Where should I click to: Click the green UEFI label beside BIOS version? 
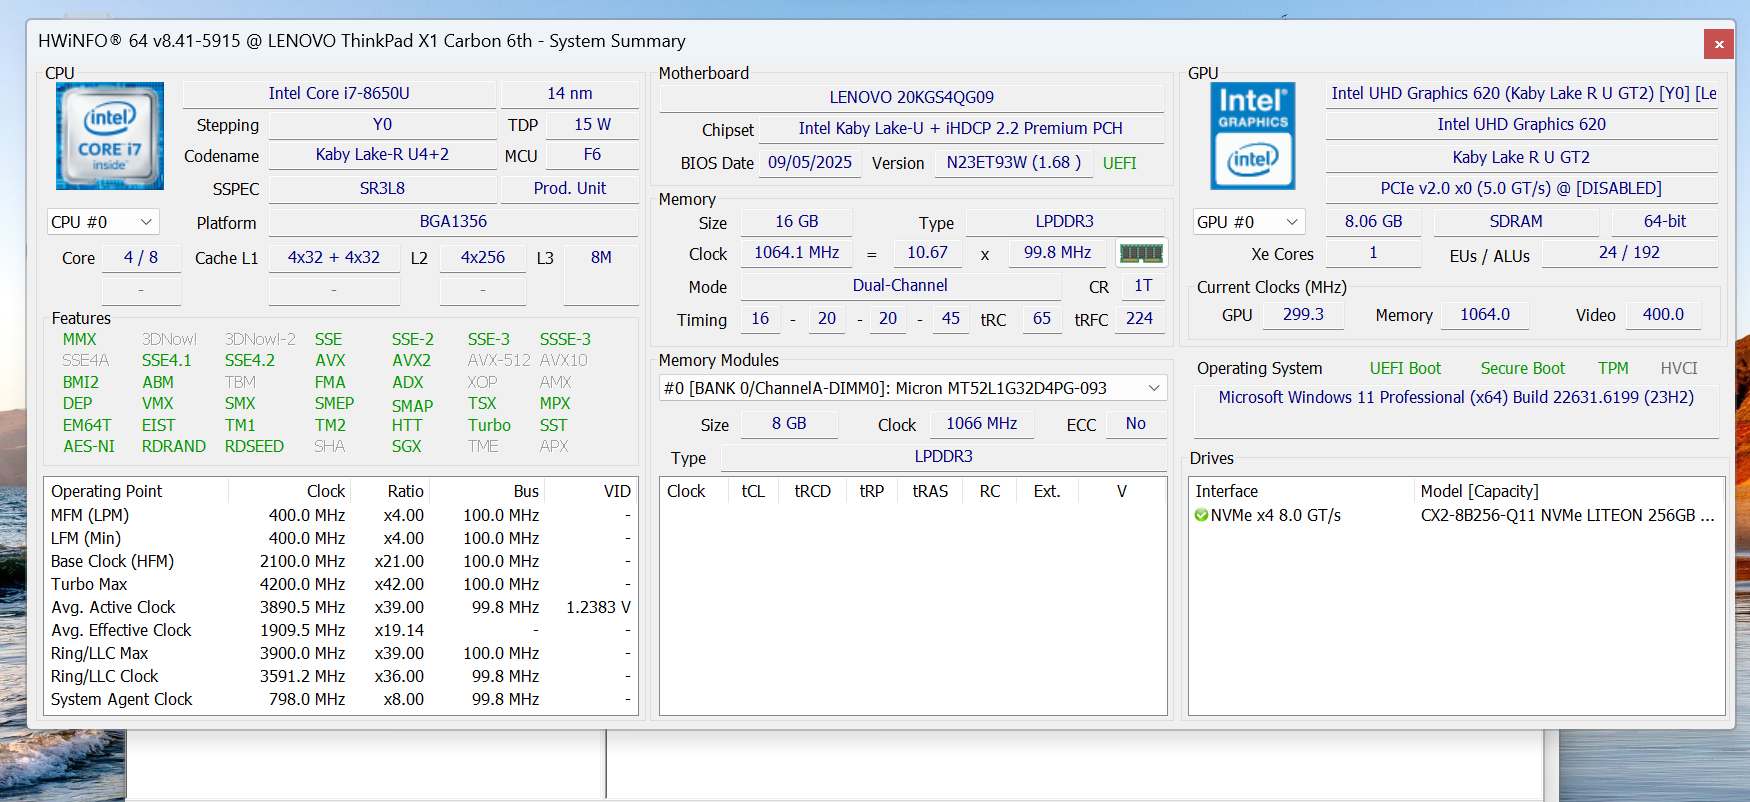pyautogui.click(x=1120, y=163)
